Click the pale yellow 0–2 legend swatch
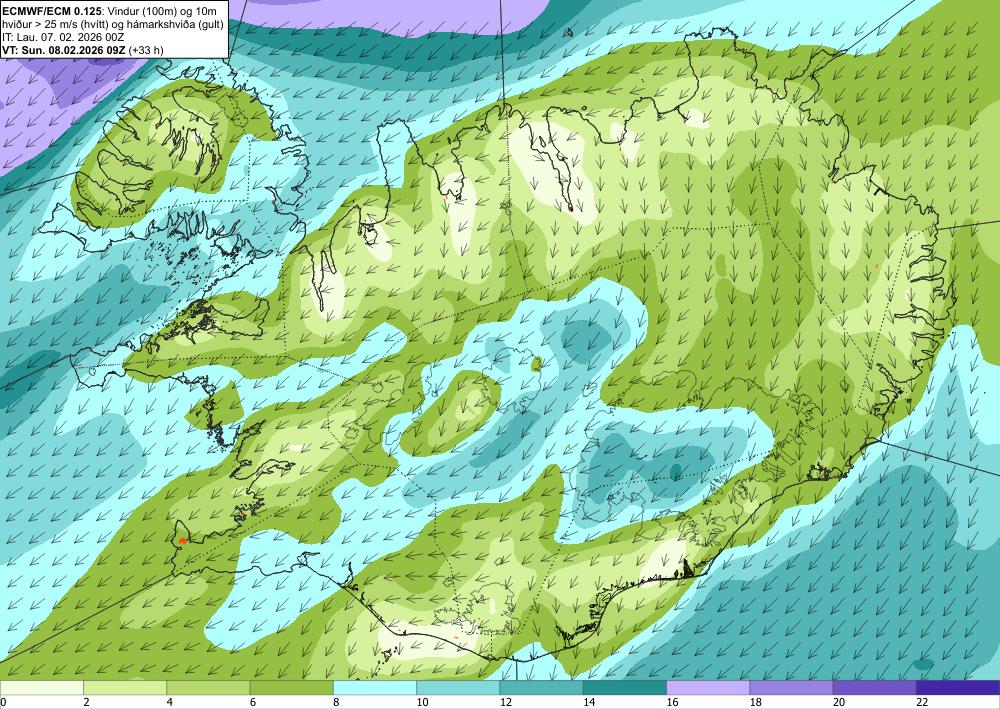This screenshot has width=1000, height=709. click(41, 688)
